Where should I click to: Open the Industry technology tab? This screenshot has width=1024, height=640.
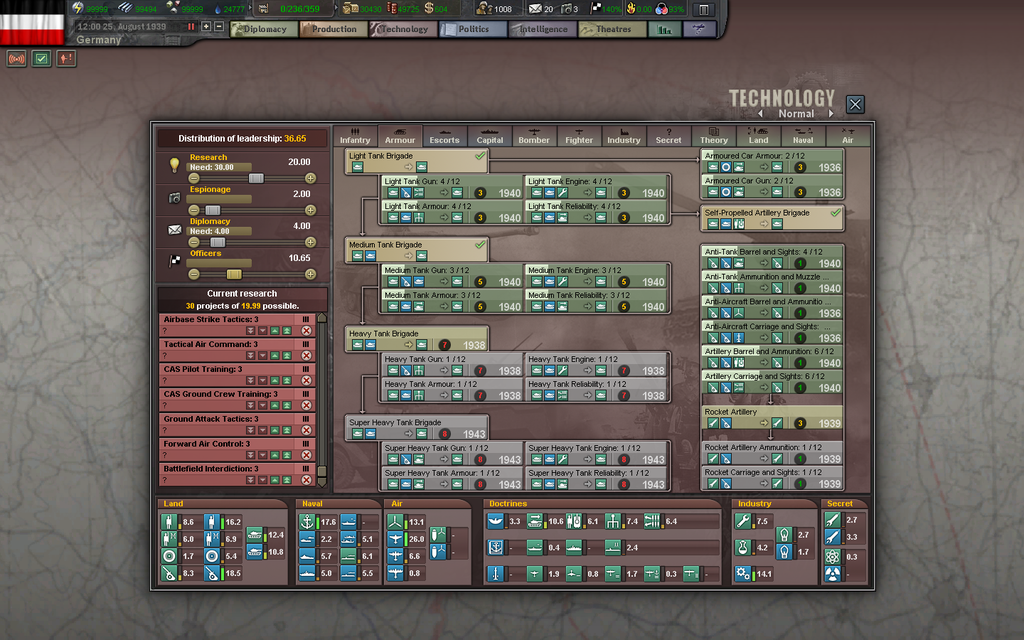click(x=624, y=136)
